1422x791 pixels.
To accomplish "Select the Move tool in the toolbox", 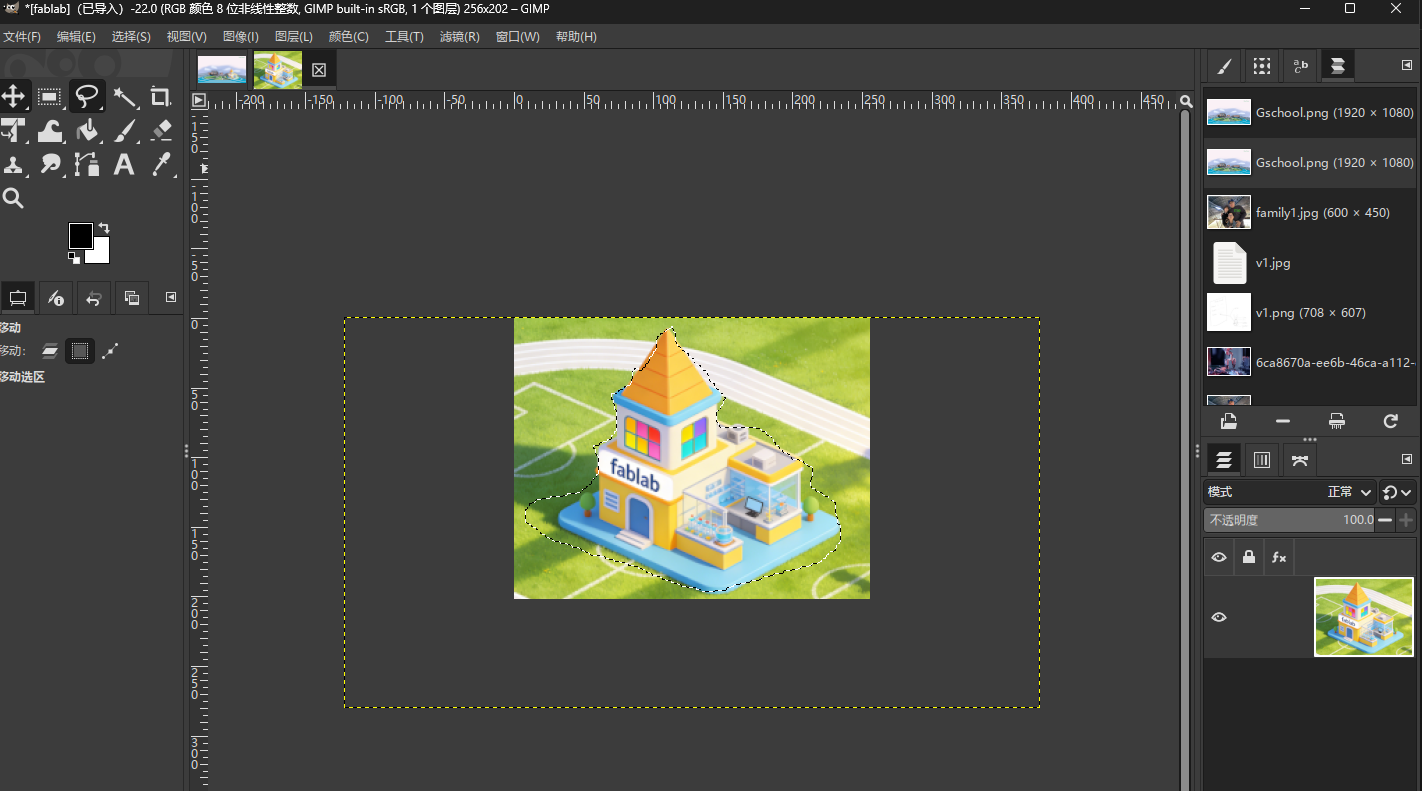I will click(13, 96).
